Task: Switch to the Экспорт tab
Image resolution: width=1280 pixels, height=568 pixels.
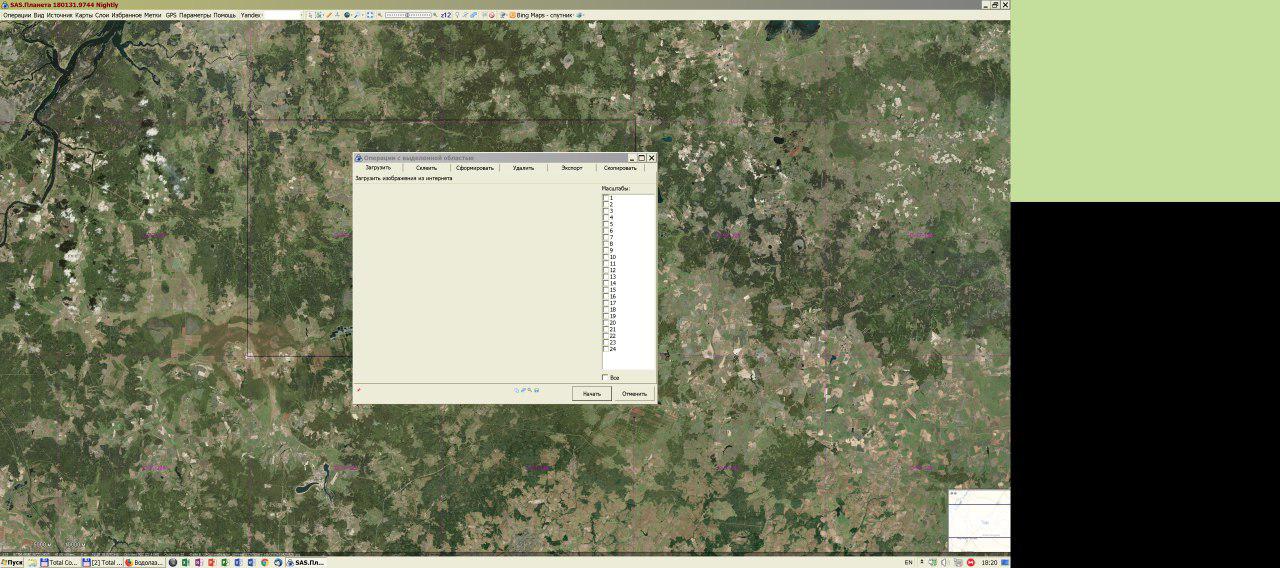Action: click(x=572, y=168)
